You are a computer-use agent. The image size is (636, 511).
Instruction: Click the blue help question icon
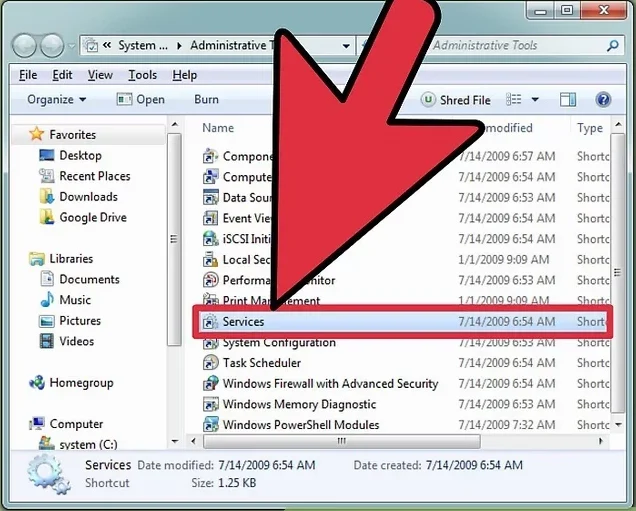(603, 99)
